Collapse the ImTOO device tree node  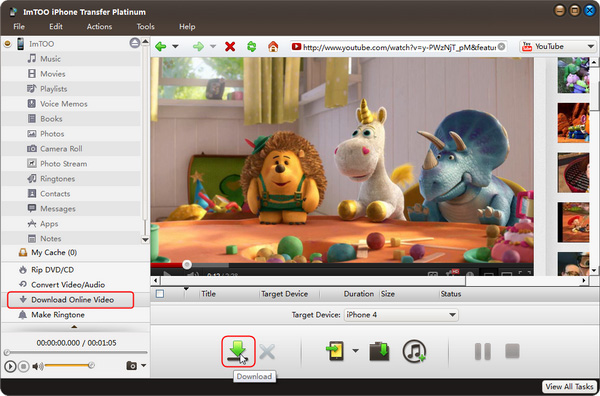7,44
